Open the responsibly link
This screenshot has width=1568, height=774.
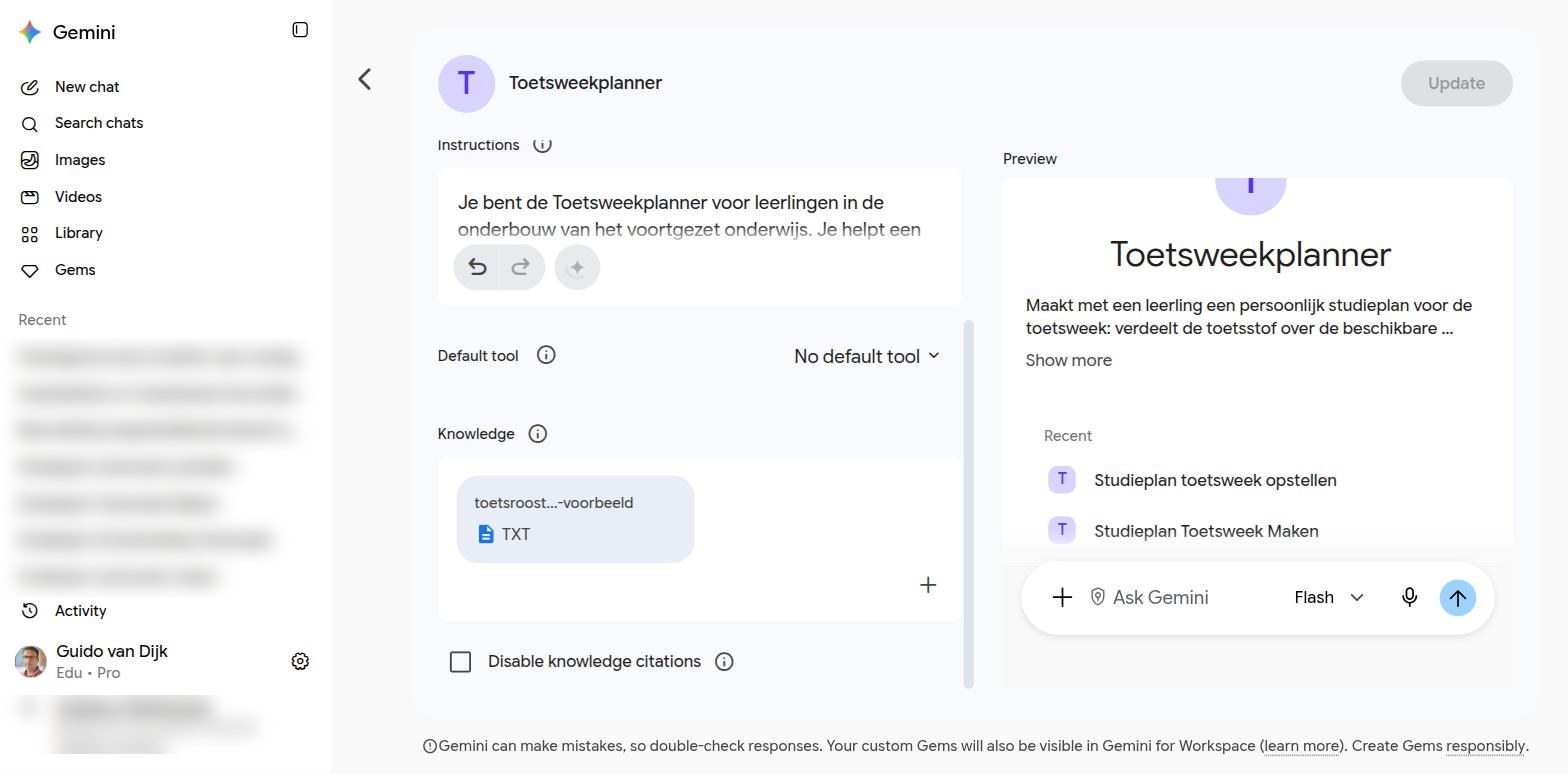1486,746
